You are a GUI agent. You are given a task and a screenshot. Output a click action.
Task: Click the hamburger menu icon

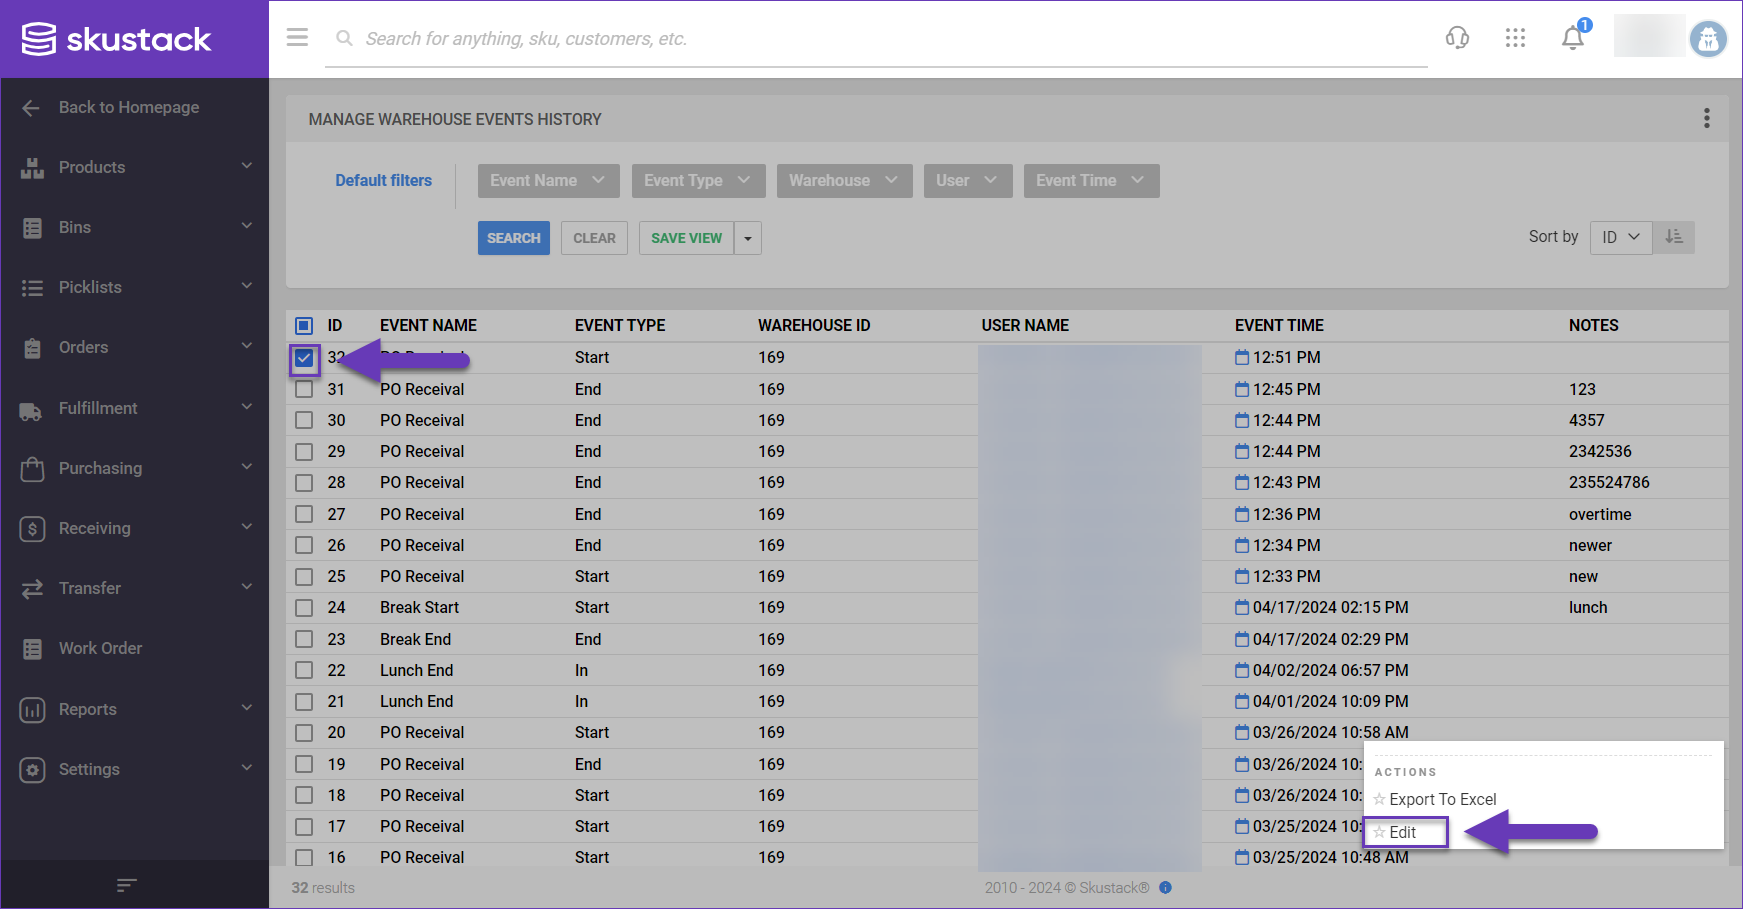tap(297, 38)
